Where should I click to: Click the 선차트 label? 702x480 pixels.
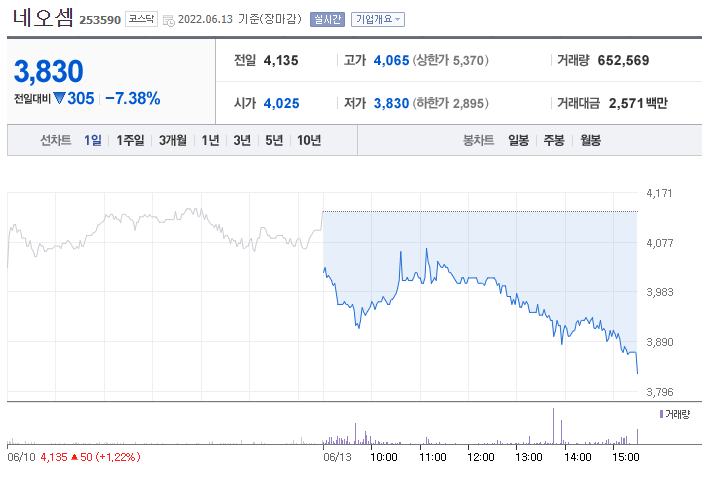56,140
